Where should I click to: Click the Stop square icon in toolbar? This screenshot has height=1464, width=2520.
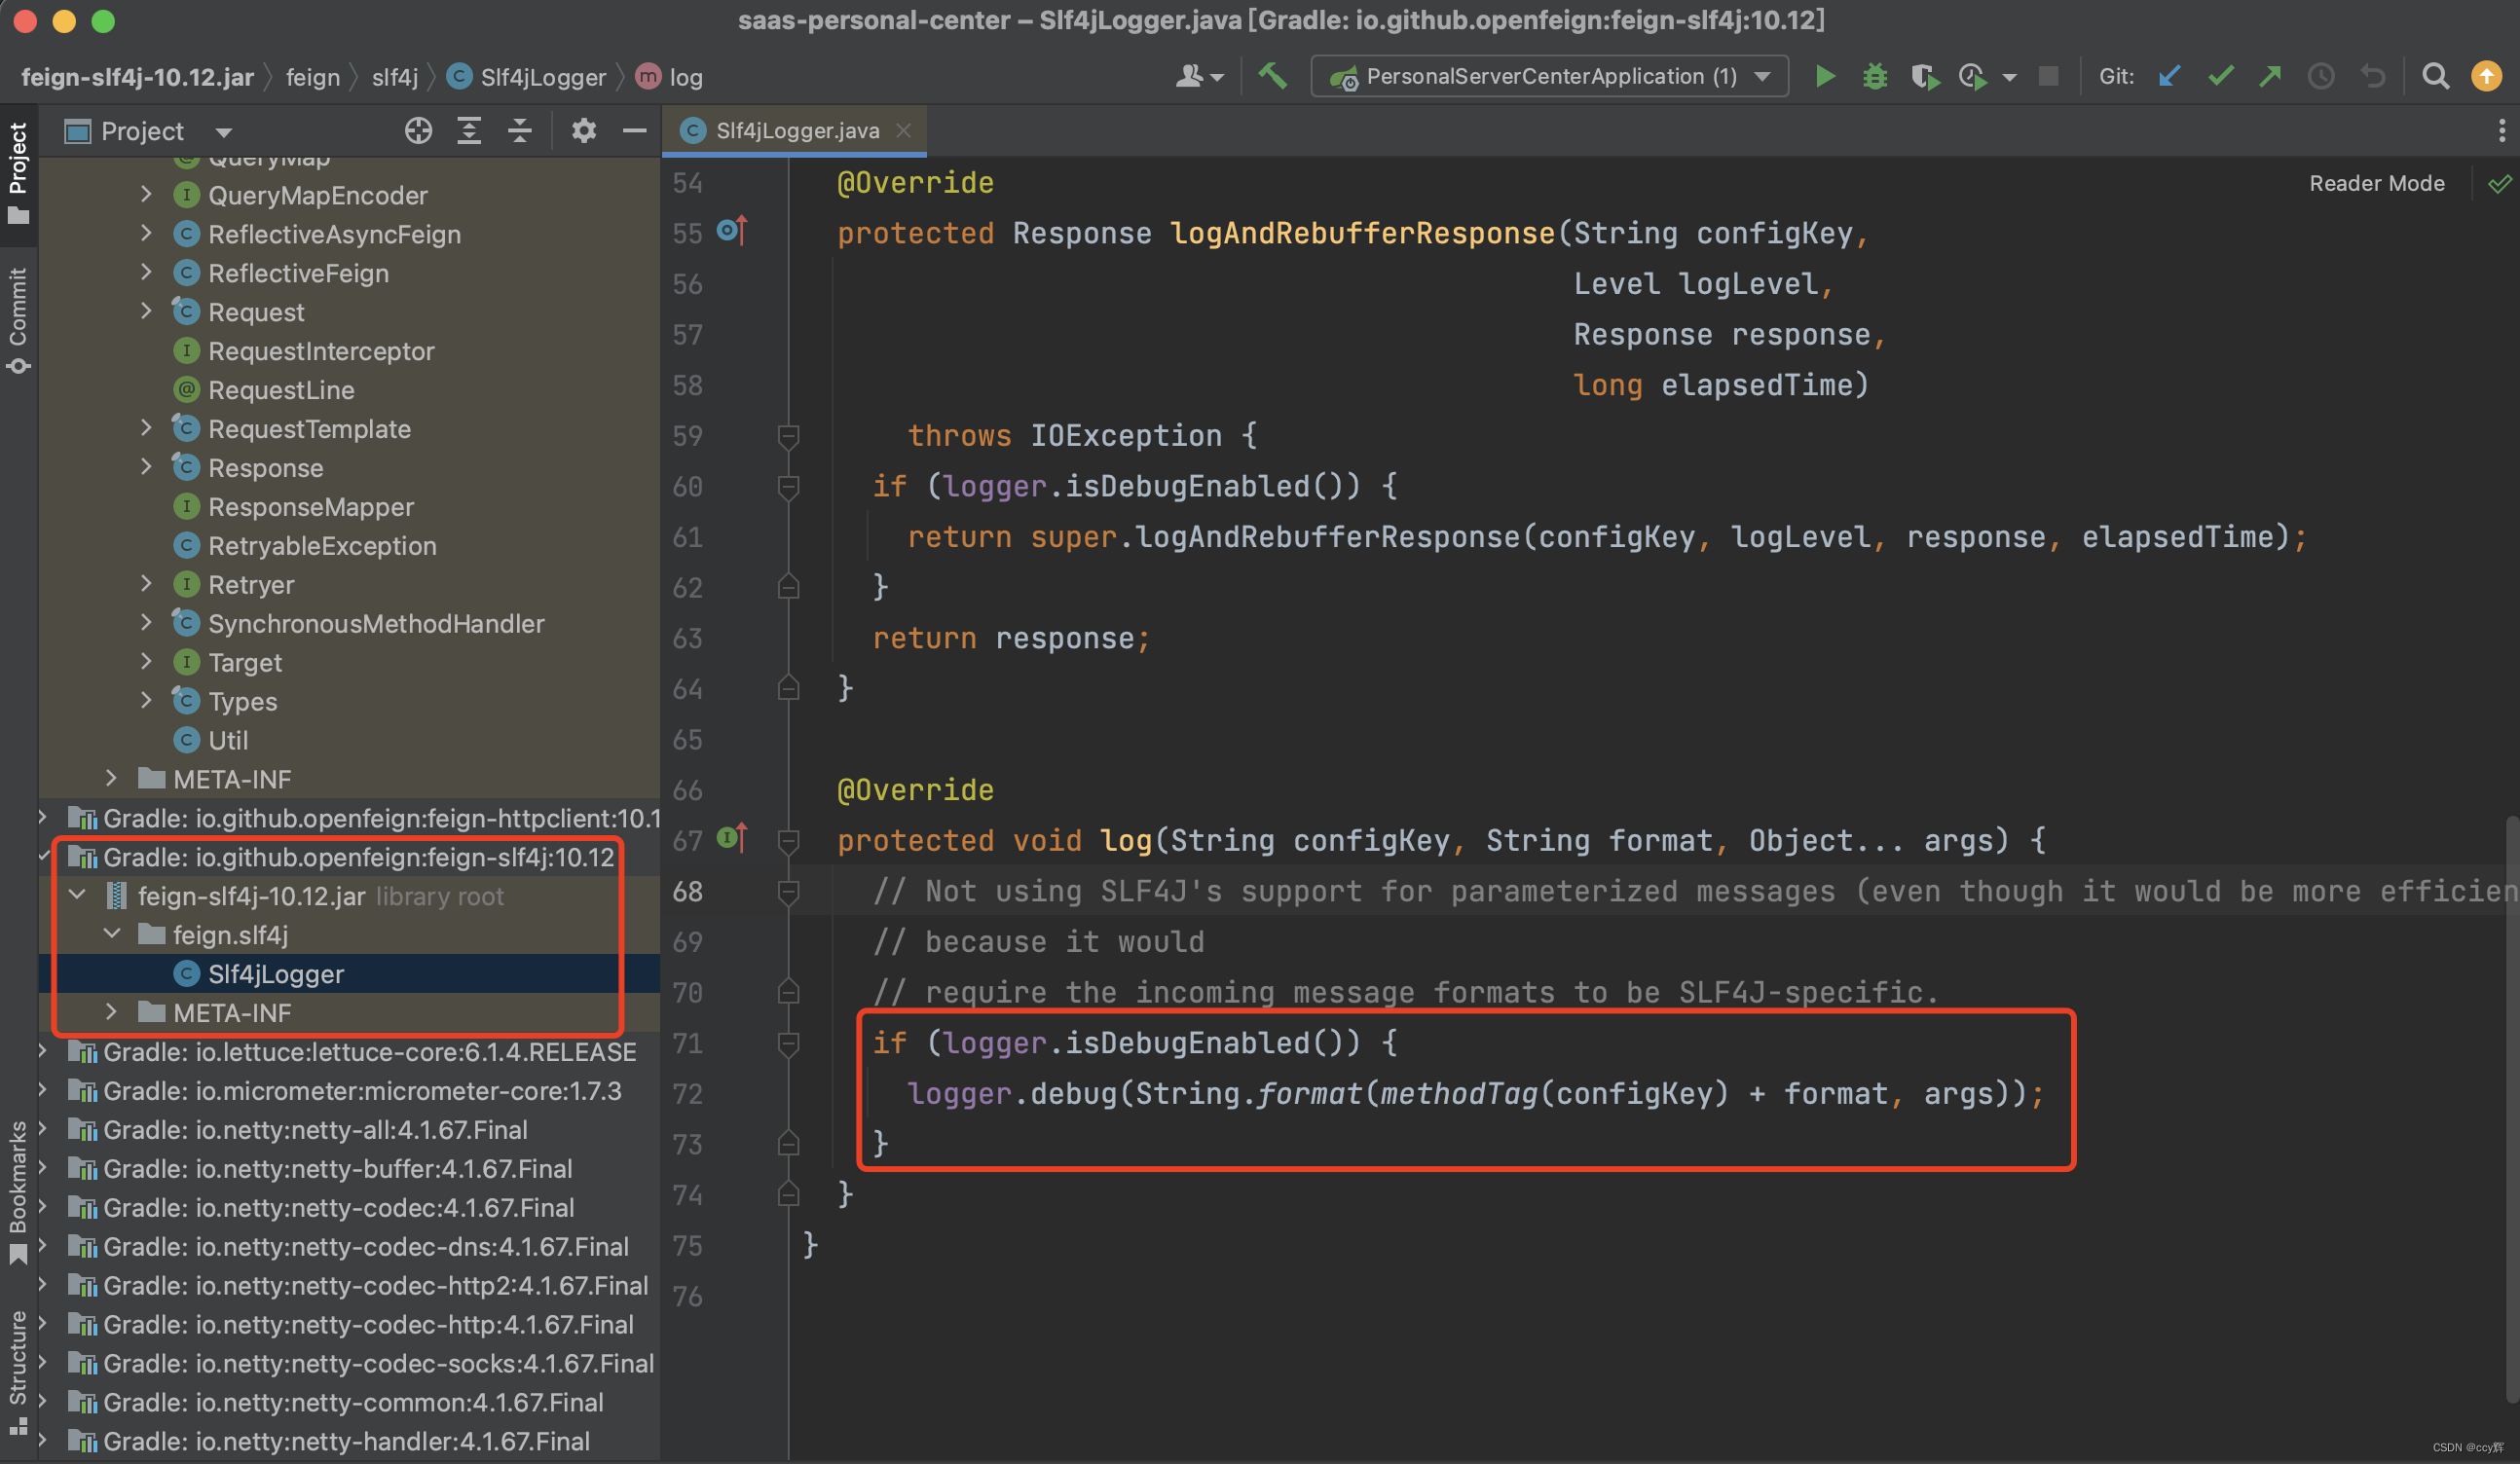2048,76
